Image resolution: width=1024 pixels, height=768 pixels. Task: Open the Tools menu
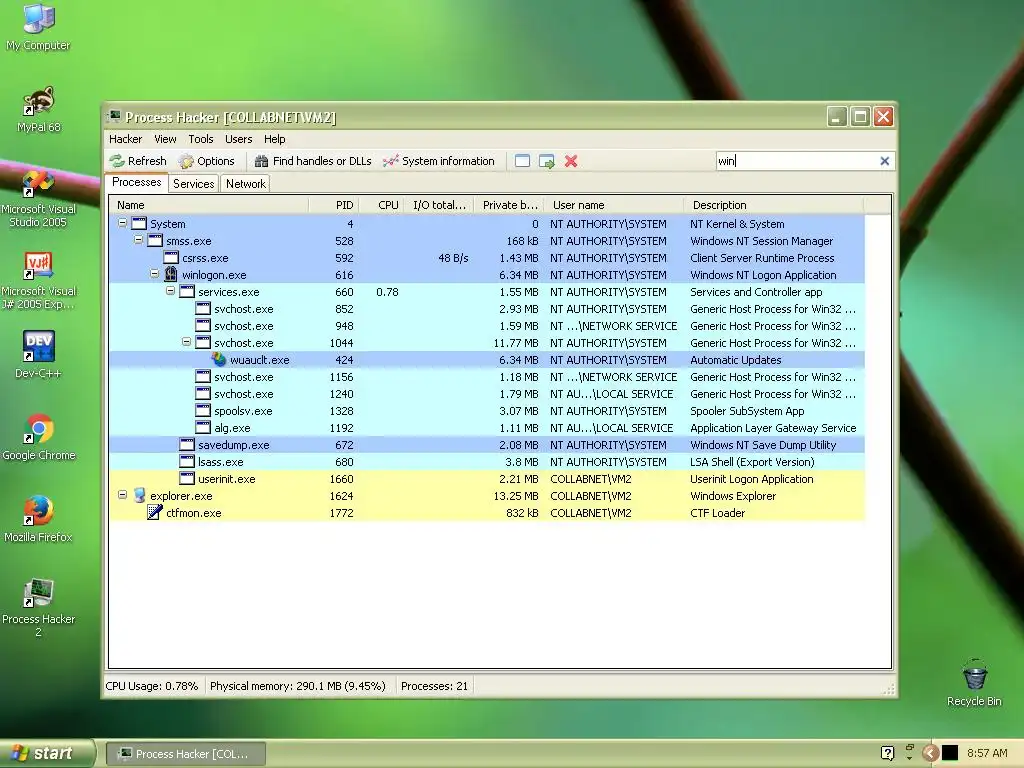coord(201,139)
